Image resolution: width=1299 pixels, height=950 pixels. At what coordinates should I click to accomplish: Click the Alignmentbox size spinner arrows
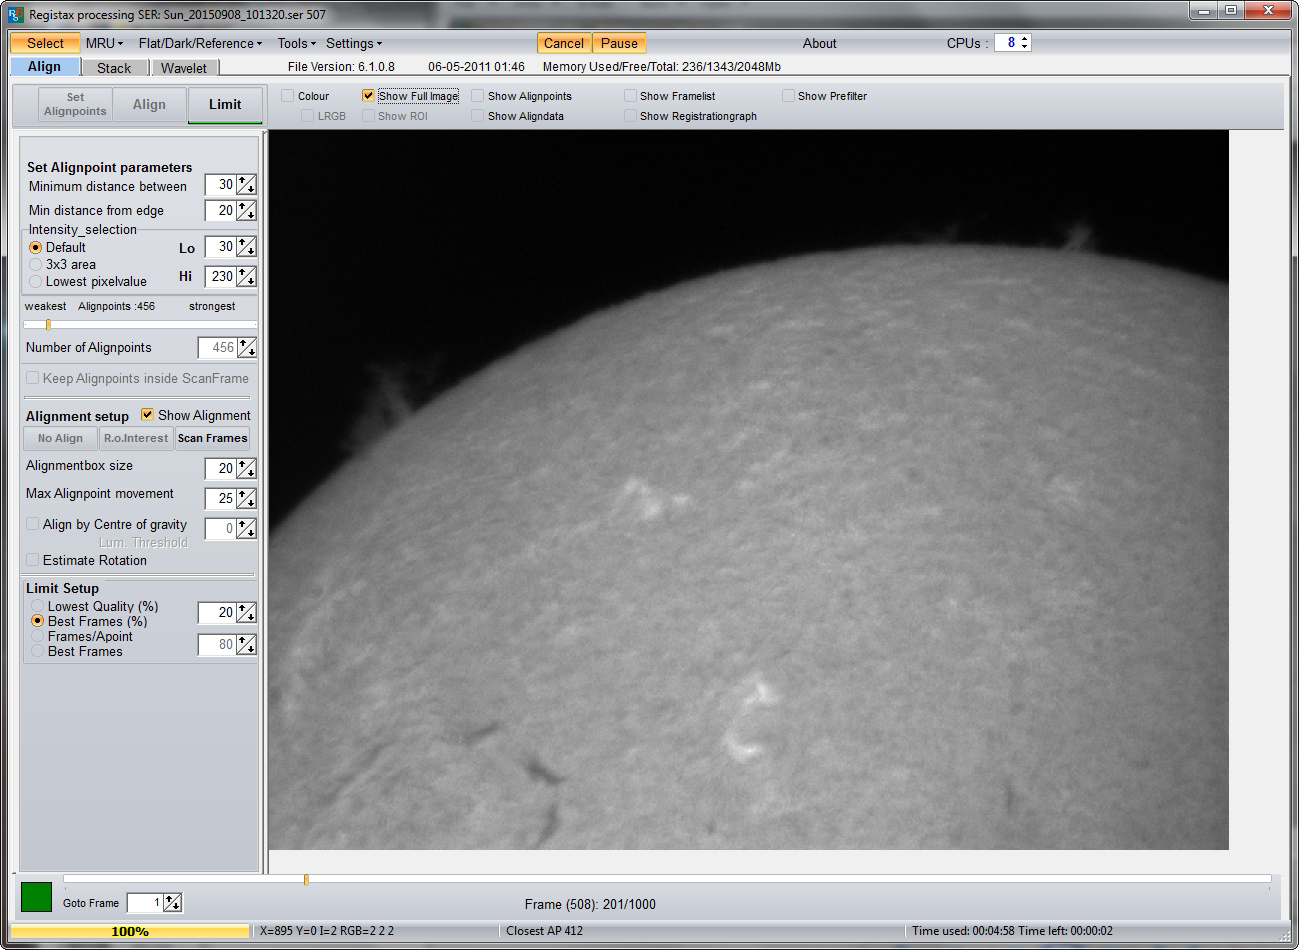pyautogui.click(x=246, y=469)
